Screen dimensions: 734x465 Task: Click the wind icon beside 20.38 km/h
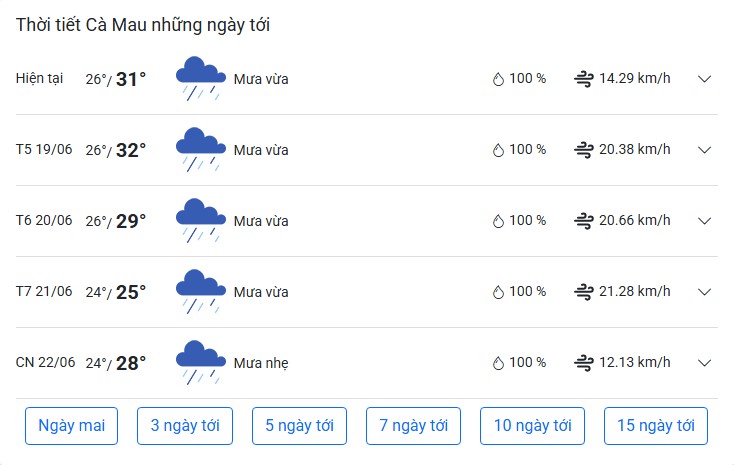(x=584, y=150)
